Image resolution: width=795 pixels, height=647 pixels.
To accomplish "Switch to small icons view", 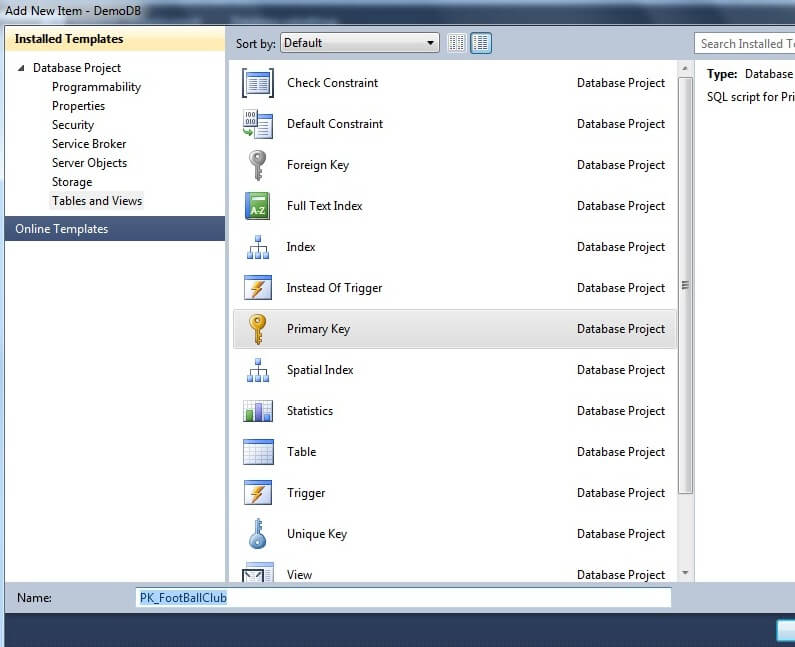I will (x=456, y=43).
